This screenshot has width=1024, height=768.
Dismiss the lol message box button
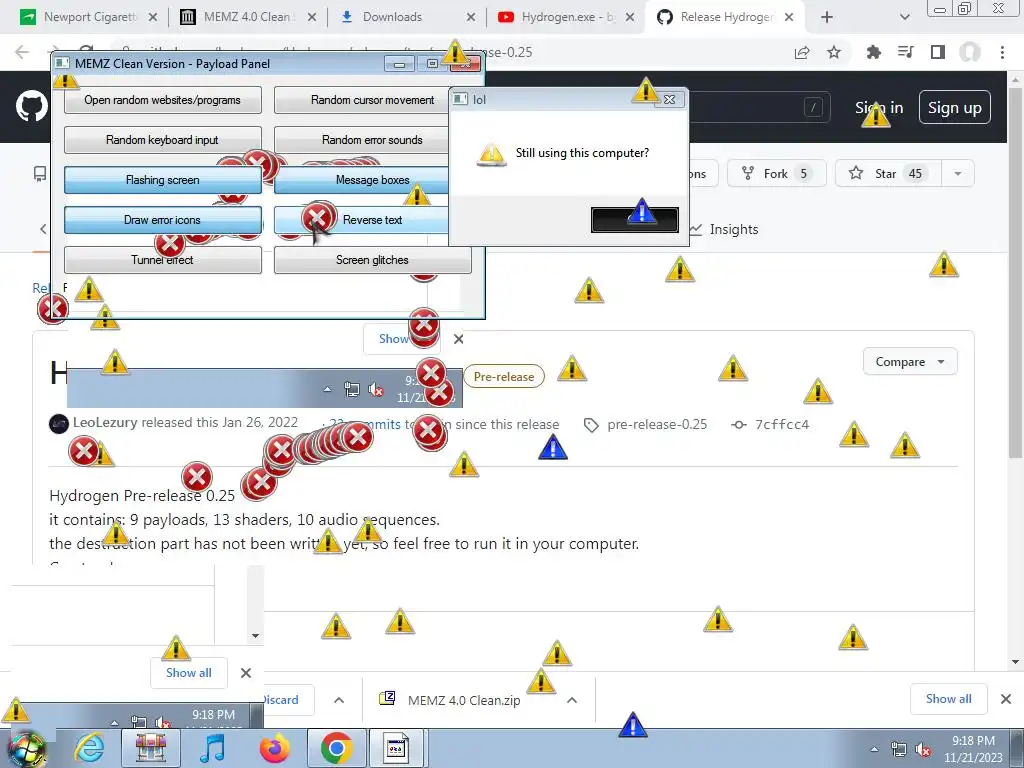pyautogui.click(x=635, y=220)
